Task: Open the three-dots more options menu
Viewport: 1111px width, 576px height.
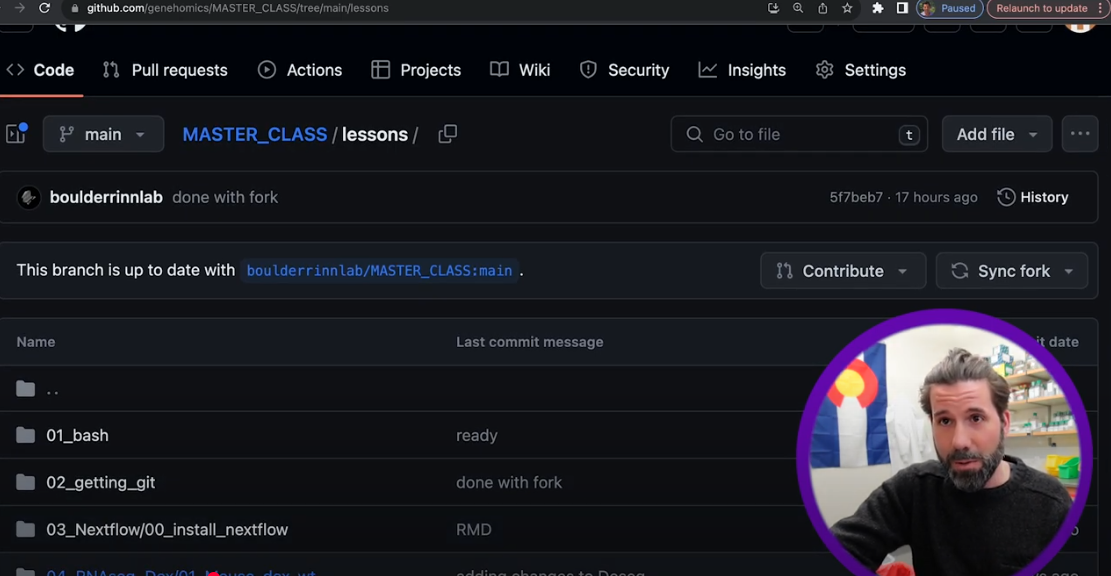Action: [x=1080, y=134]
